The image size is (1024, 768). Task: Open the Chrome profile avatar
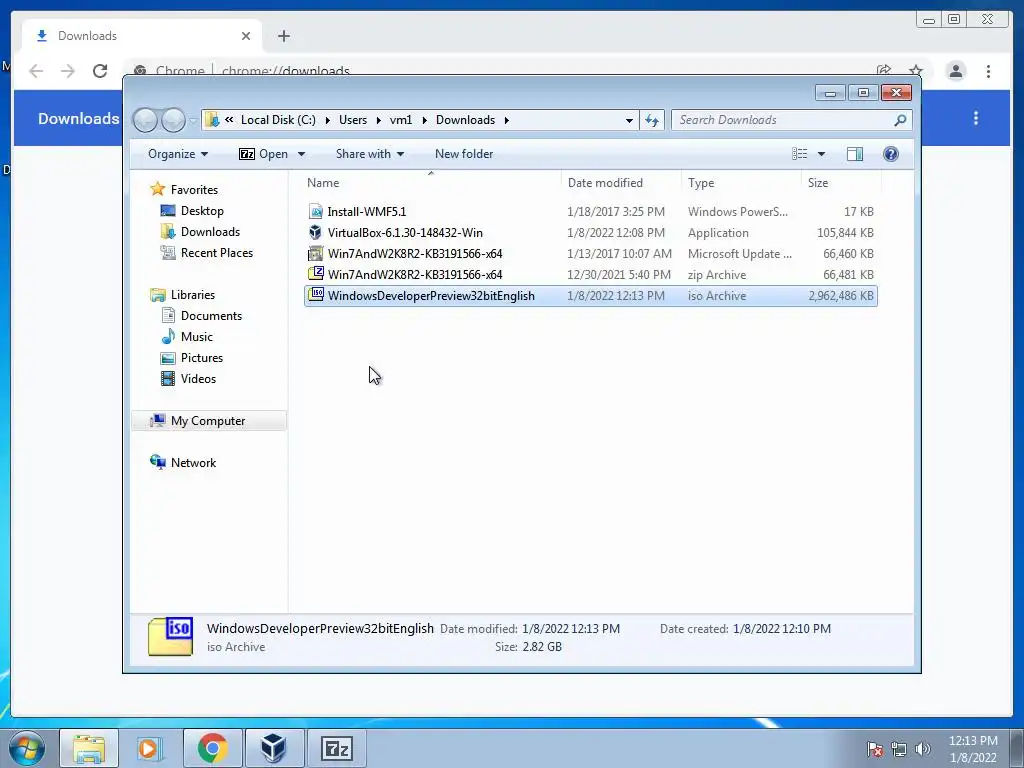(x=955, y=71)
